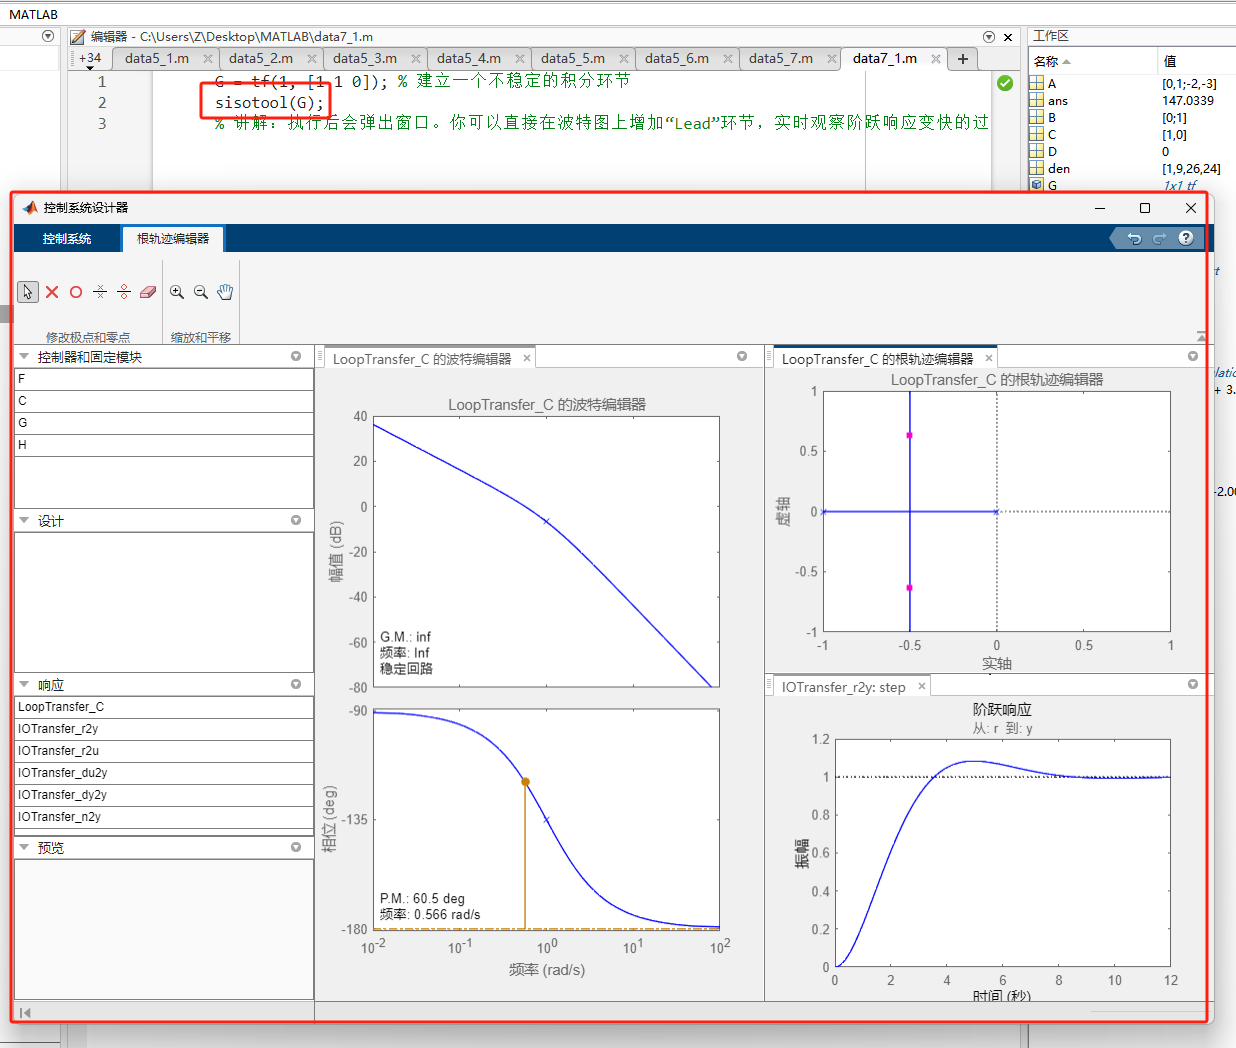Close the LoopTransfer_C root locus editor tab
This screenshot has width=1236, height=1048.
[x=989, y=358]
